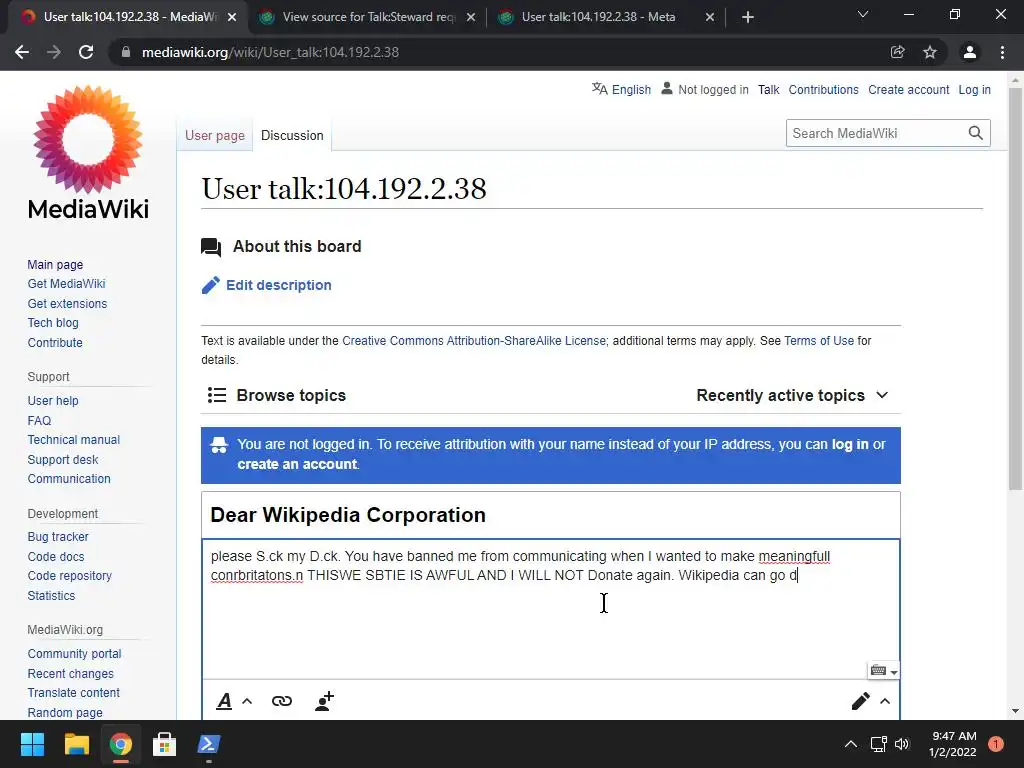Click log in within blue banner
1024x768 pixels.
pyautogui.click(x=850, y=444)
